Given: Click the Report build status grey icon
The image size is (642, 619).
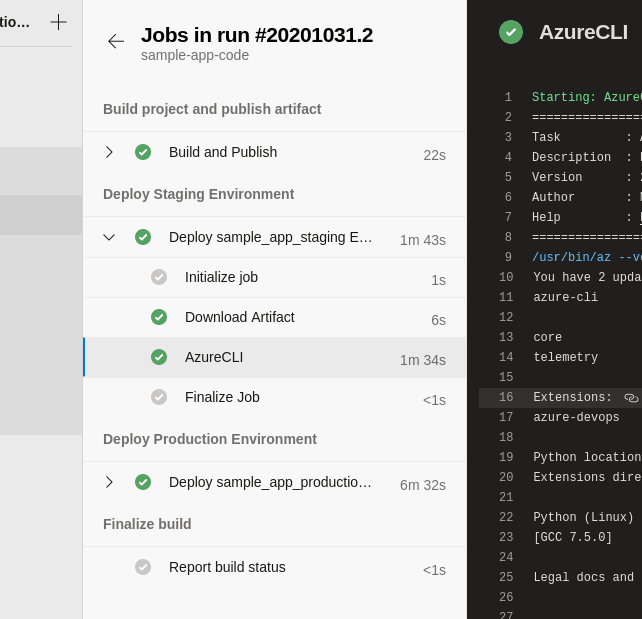Looking at the screenshot, I should [143, 567].
